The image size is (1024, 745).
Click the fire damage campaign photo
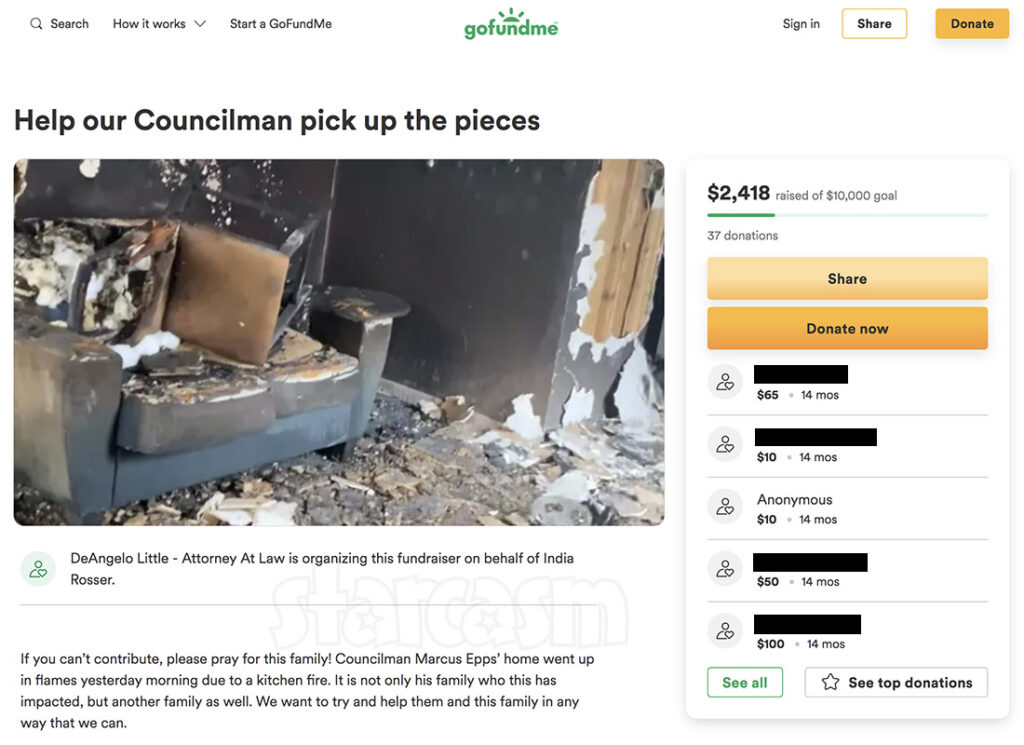(x=339, y=342)
